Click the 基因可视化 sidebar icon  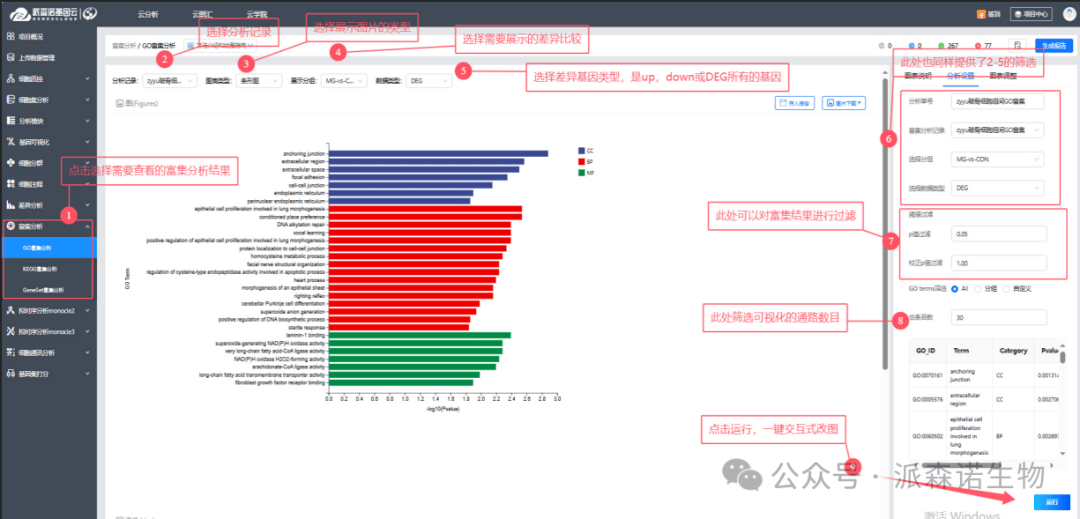[10, 142]
